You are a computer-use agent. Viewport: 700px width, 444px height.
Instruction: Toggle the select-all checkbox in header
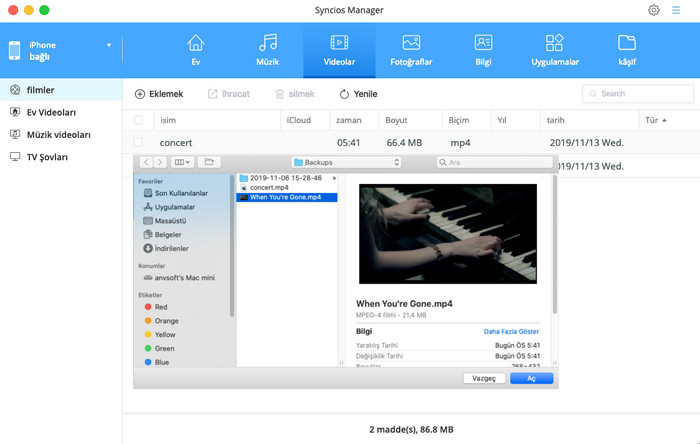click(x=138, y=120)
